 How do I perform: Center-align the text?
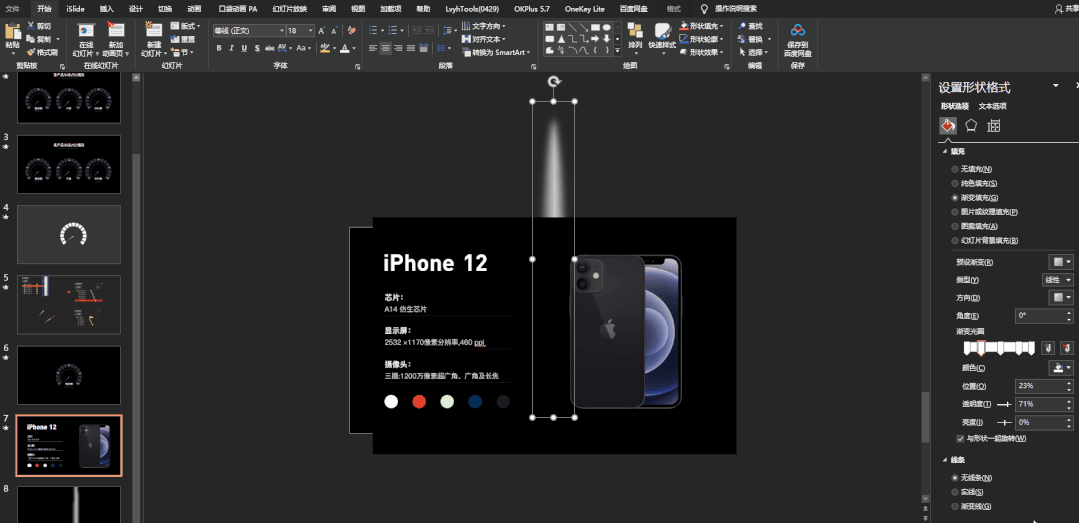385,48
